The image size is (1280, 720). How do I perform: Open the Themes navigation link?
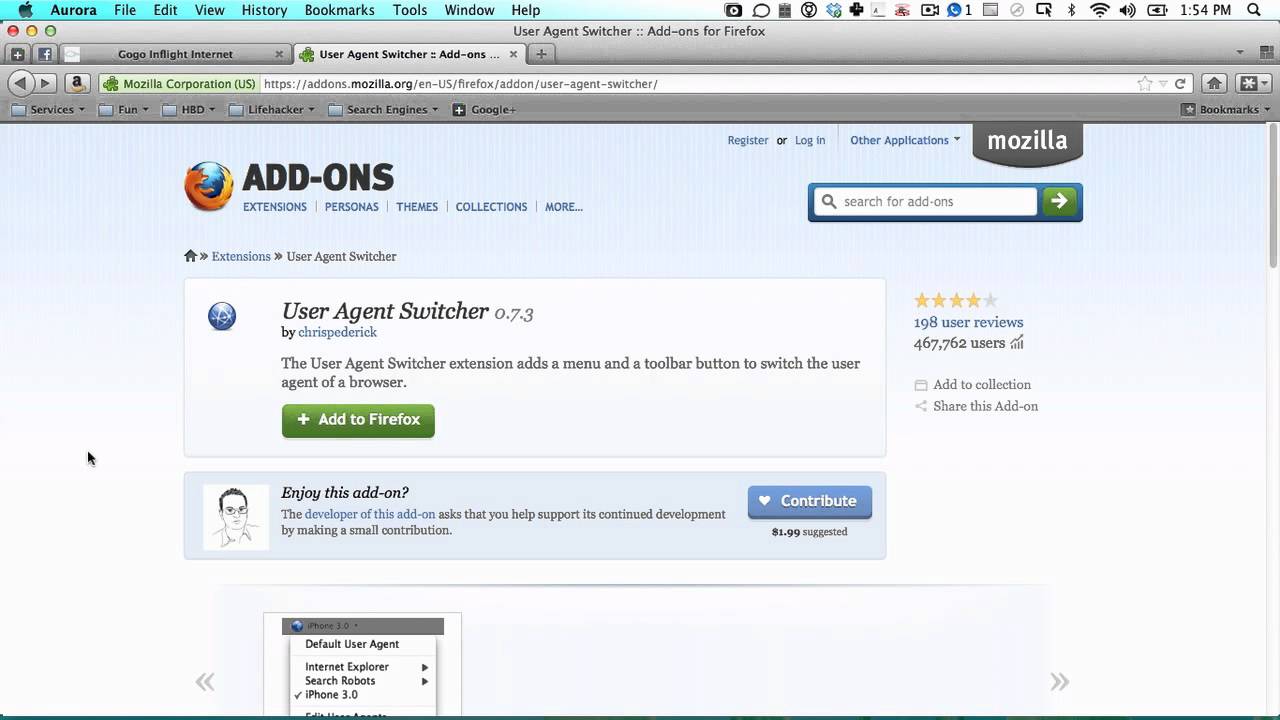tap(417, 207)
